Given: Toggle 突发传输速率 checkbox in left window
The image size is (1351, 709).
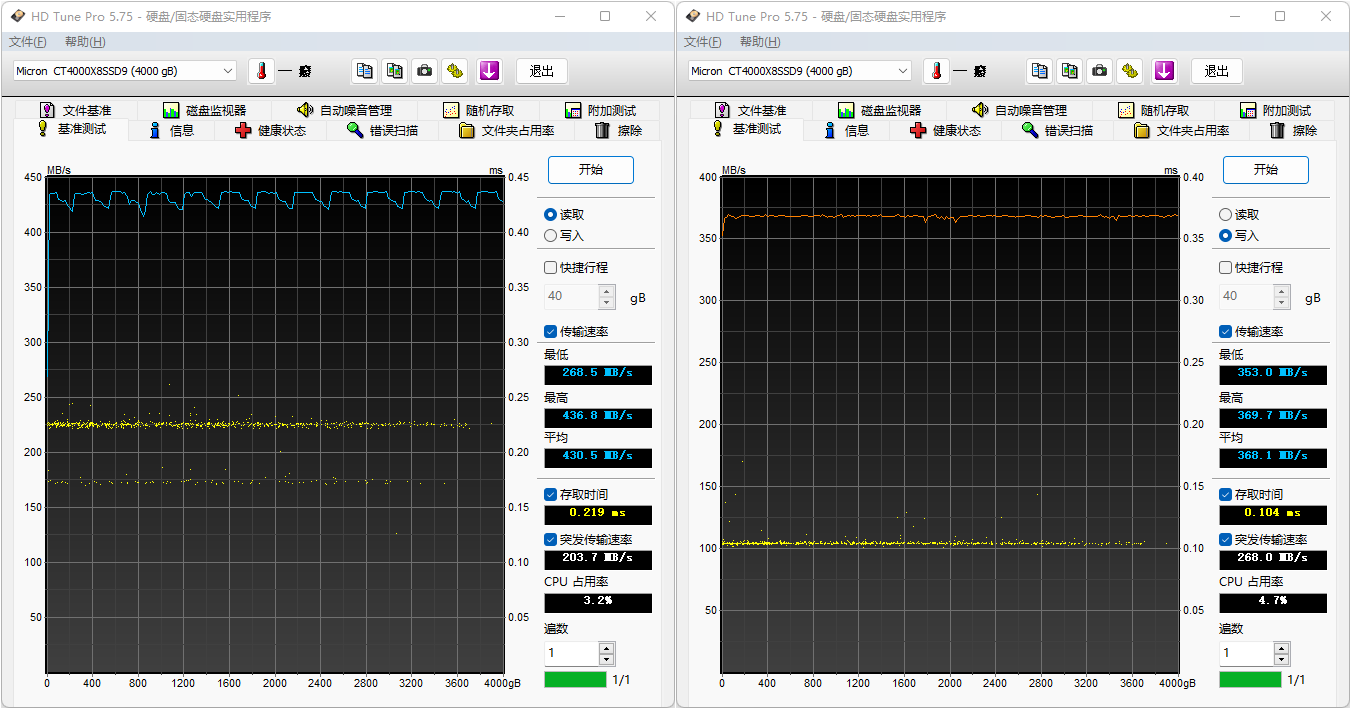Looking at the screenshot, I should 550,540.
